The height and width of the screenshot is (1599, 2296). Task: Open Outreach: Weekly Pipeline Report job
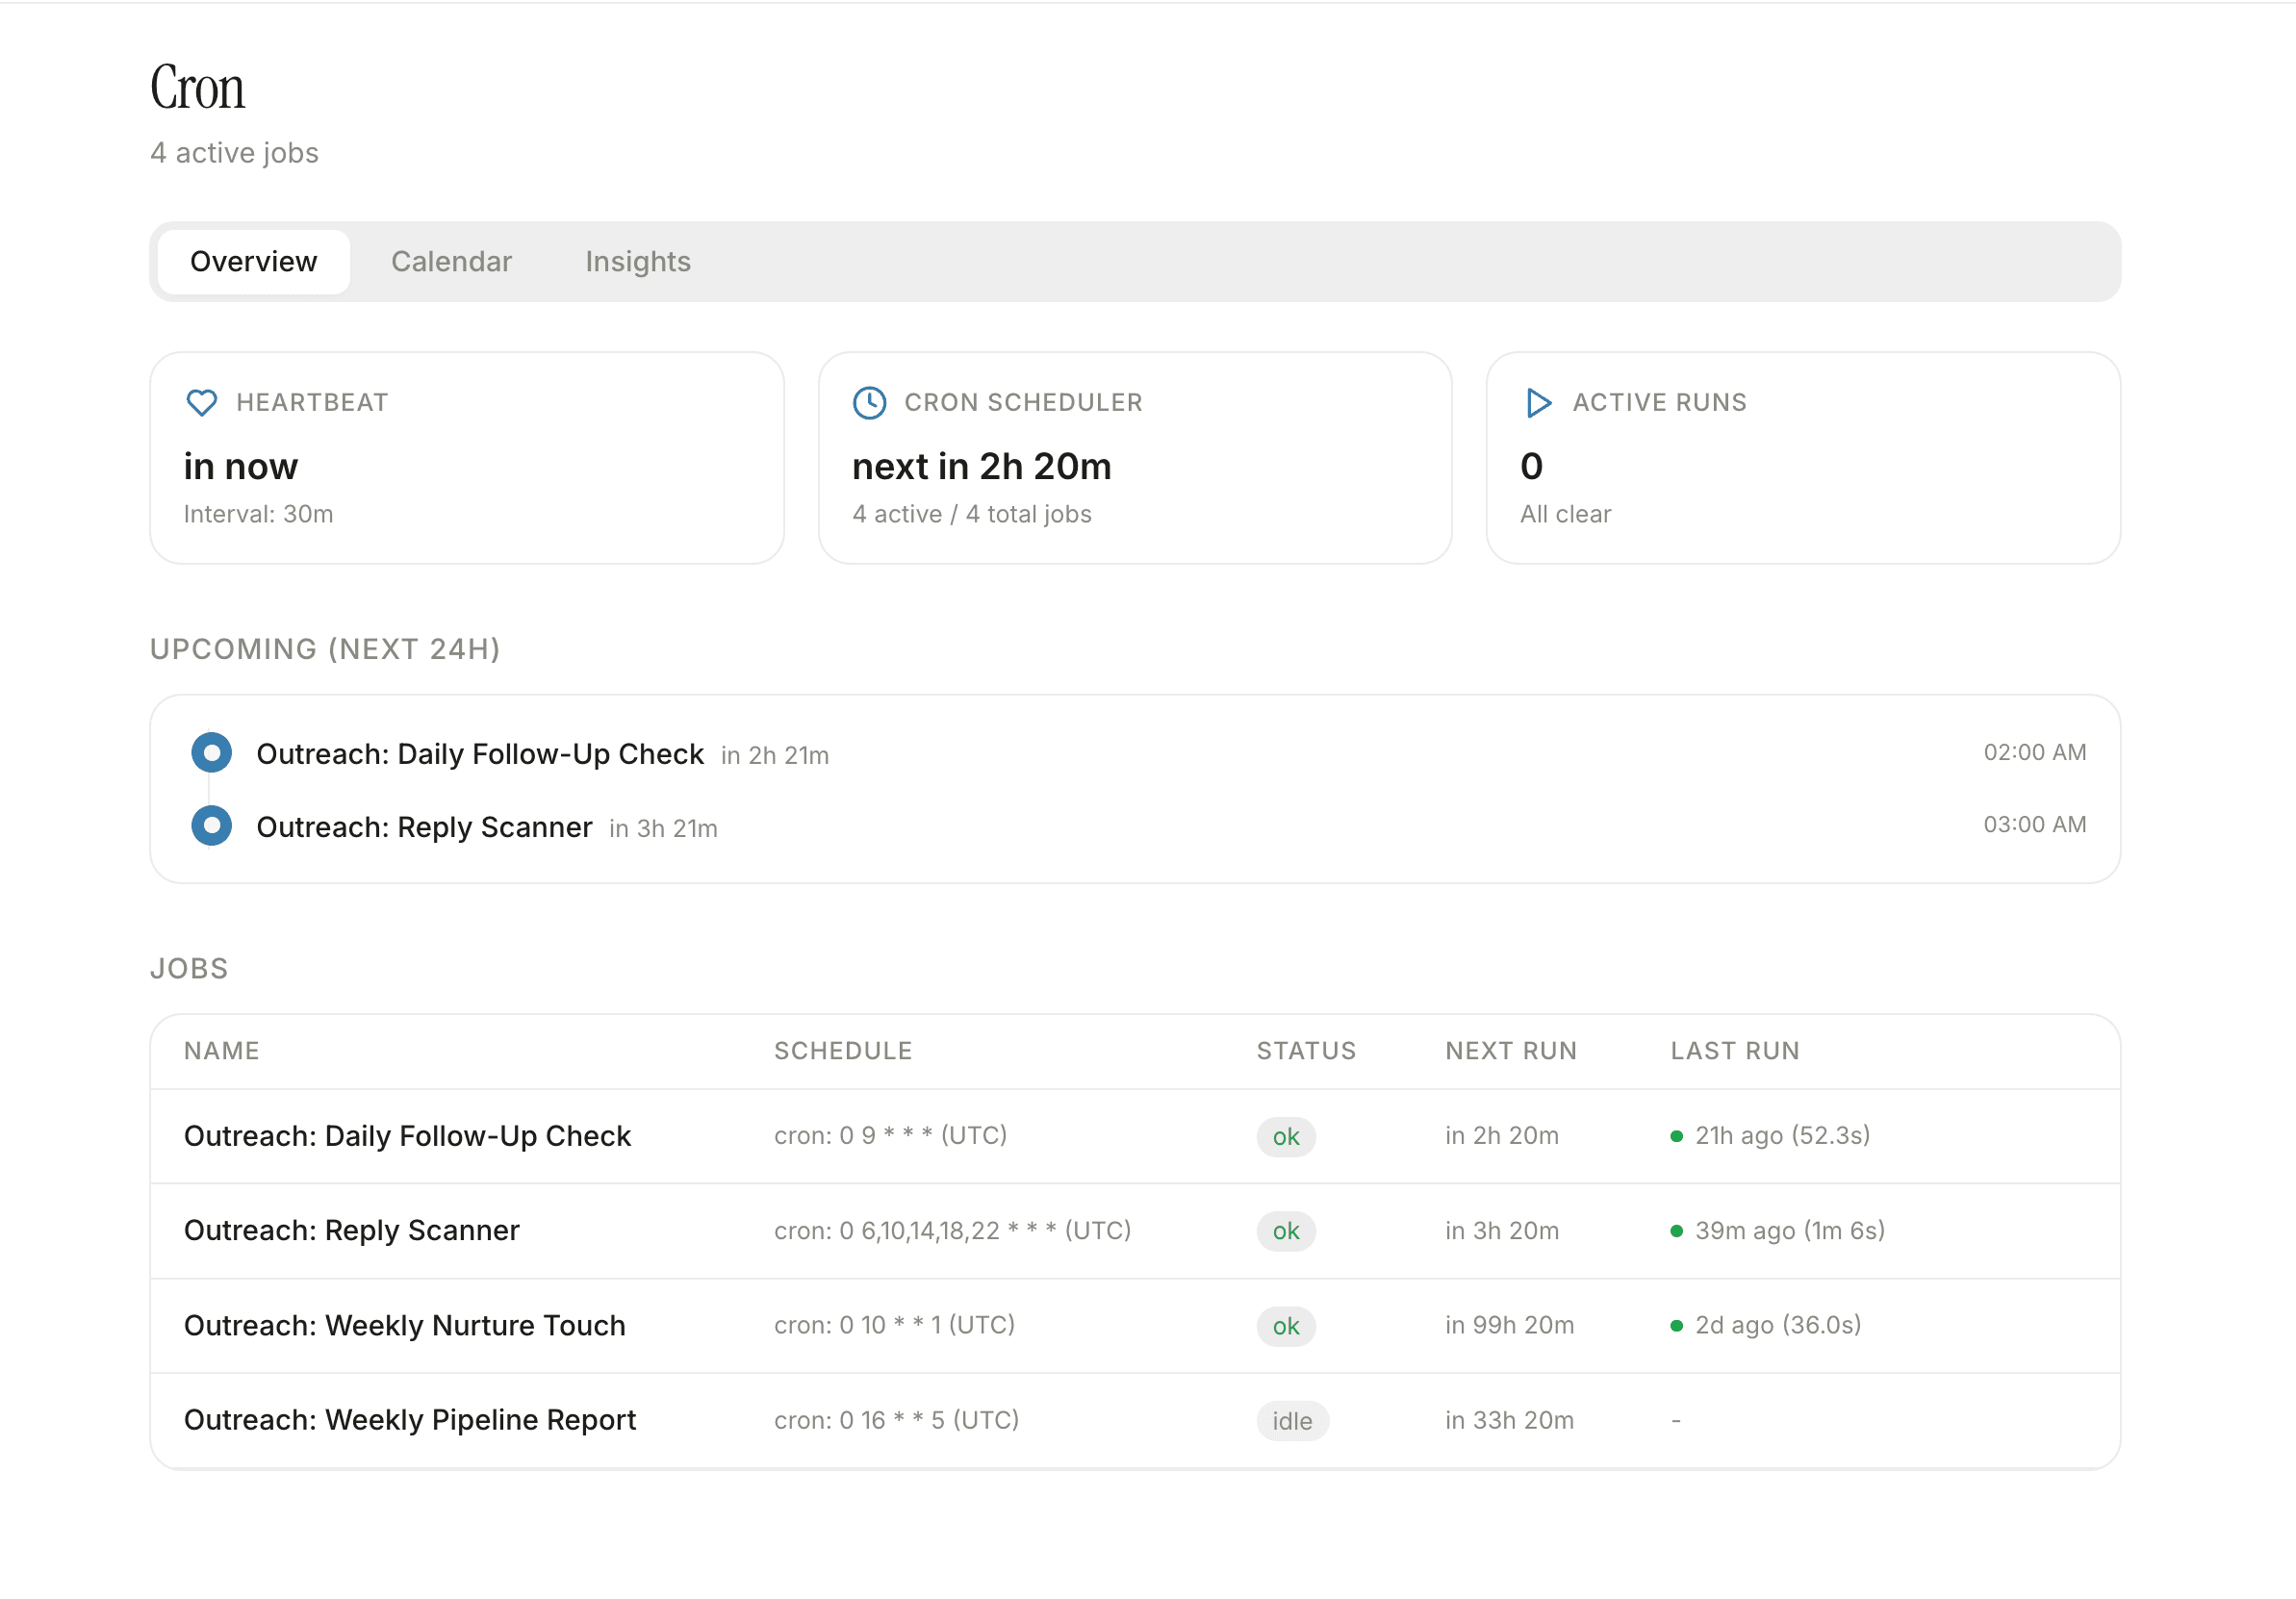pyautogui.click(x=410, y=1421)
